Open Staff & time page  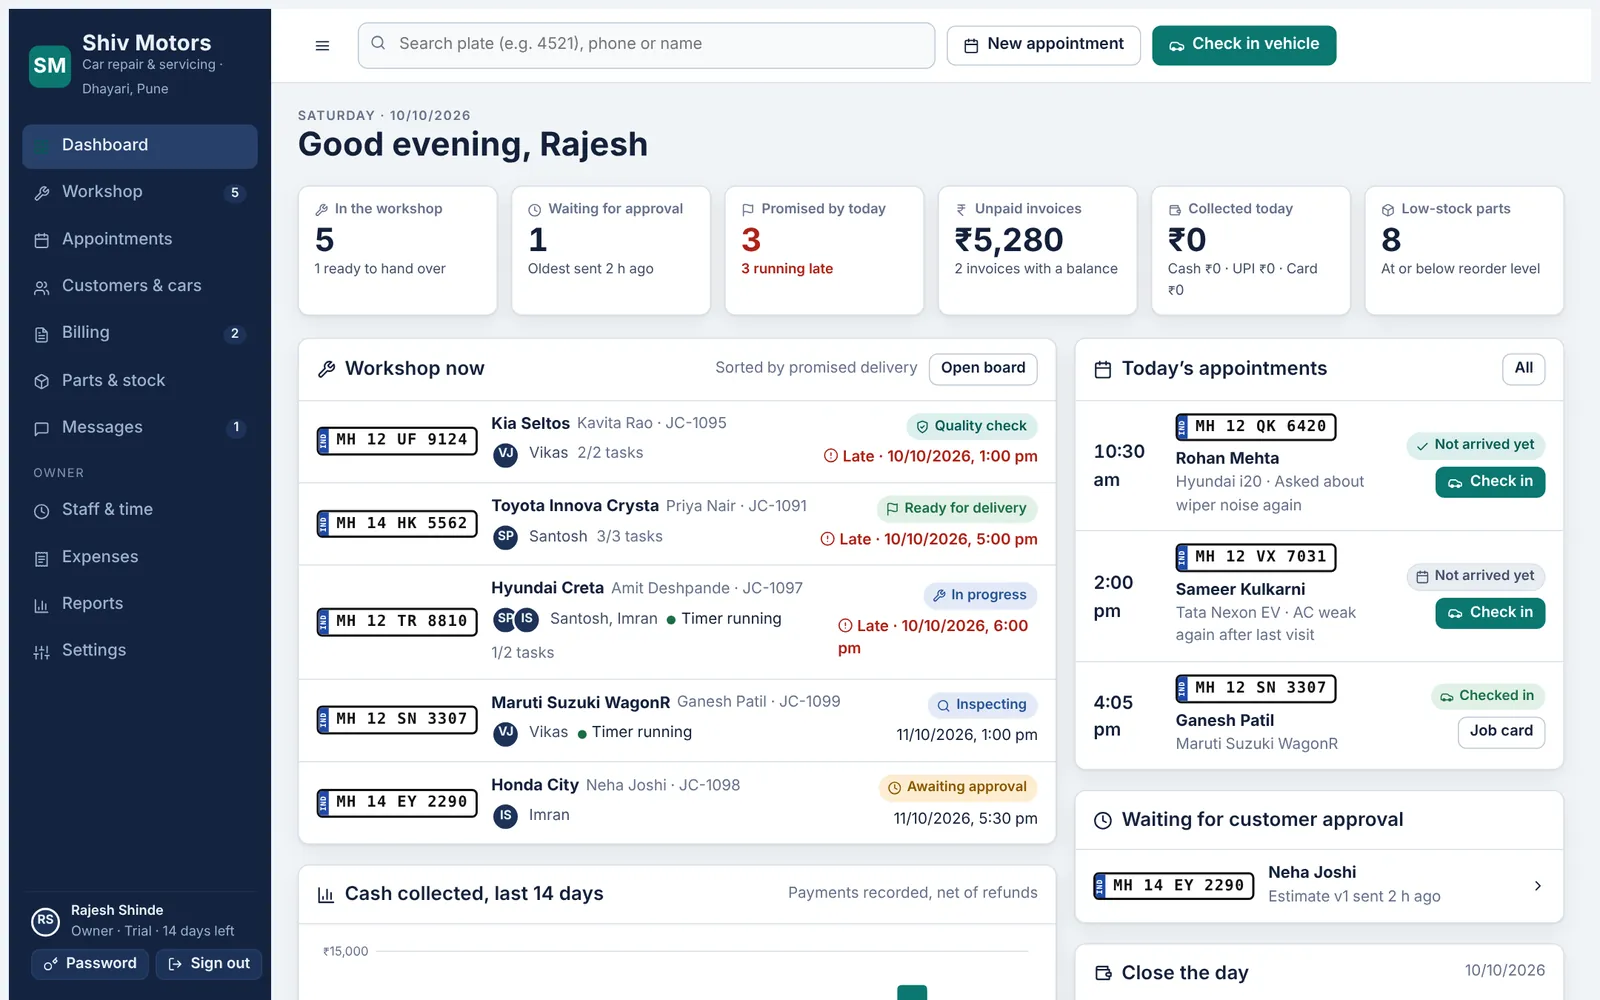pos(140,510)
